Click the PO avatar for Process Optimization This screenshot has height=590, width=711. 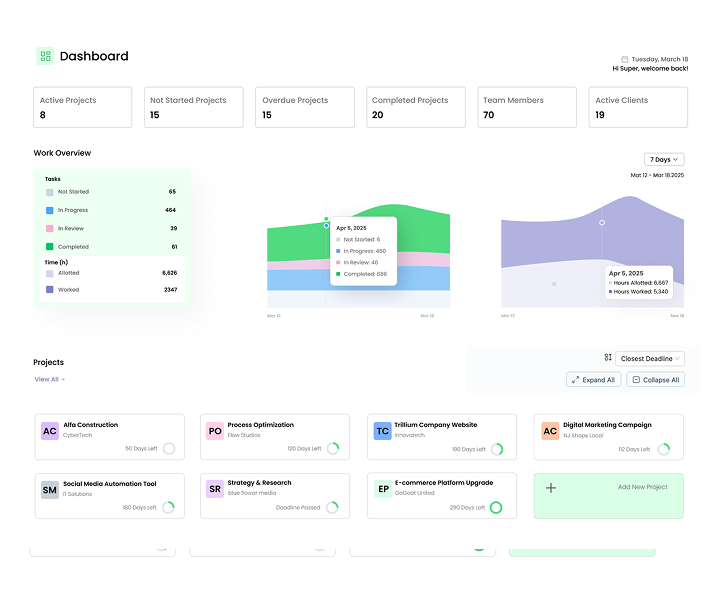click(215, 431)
